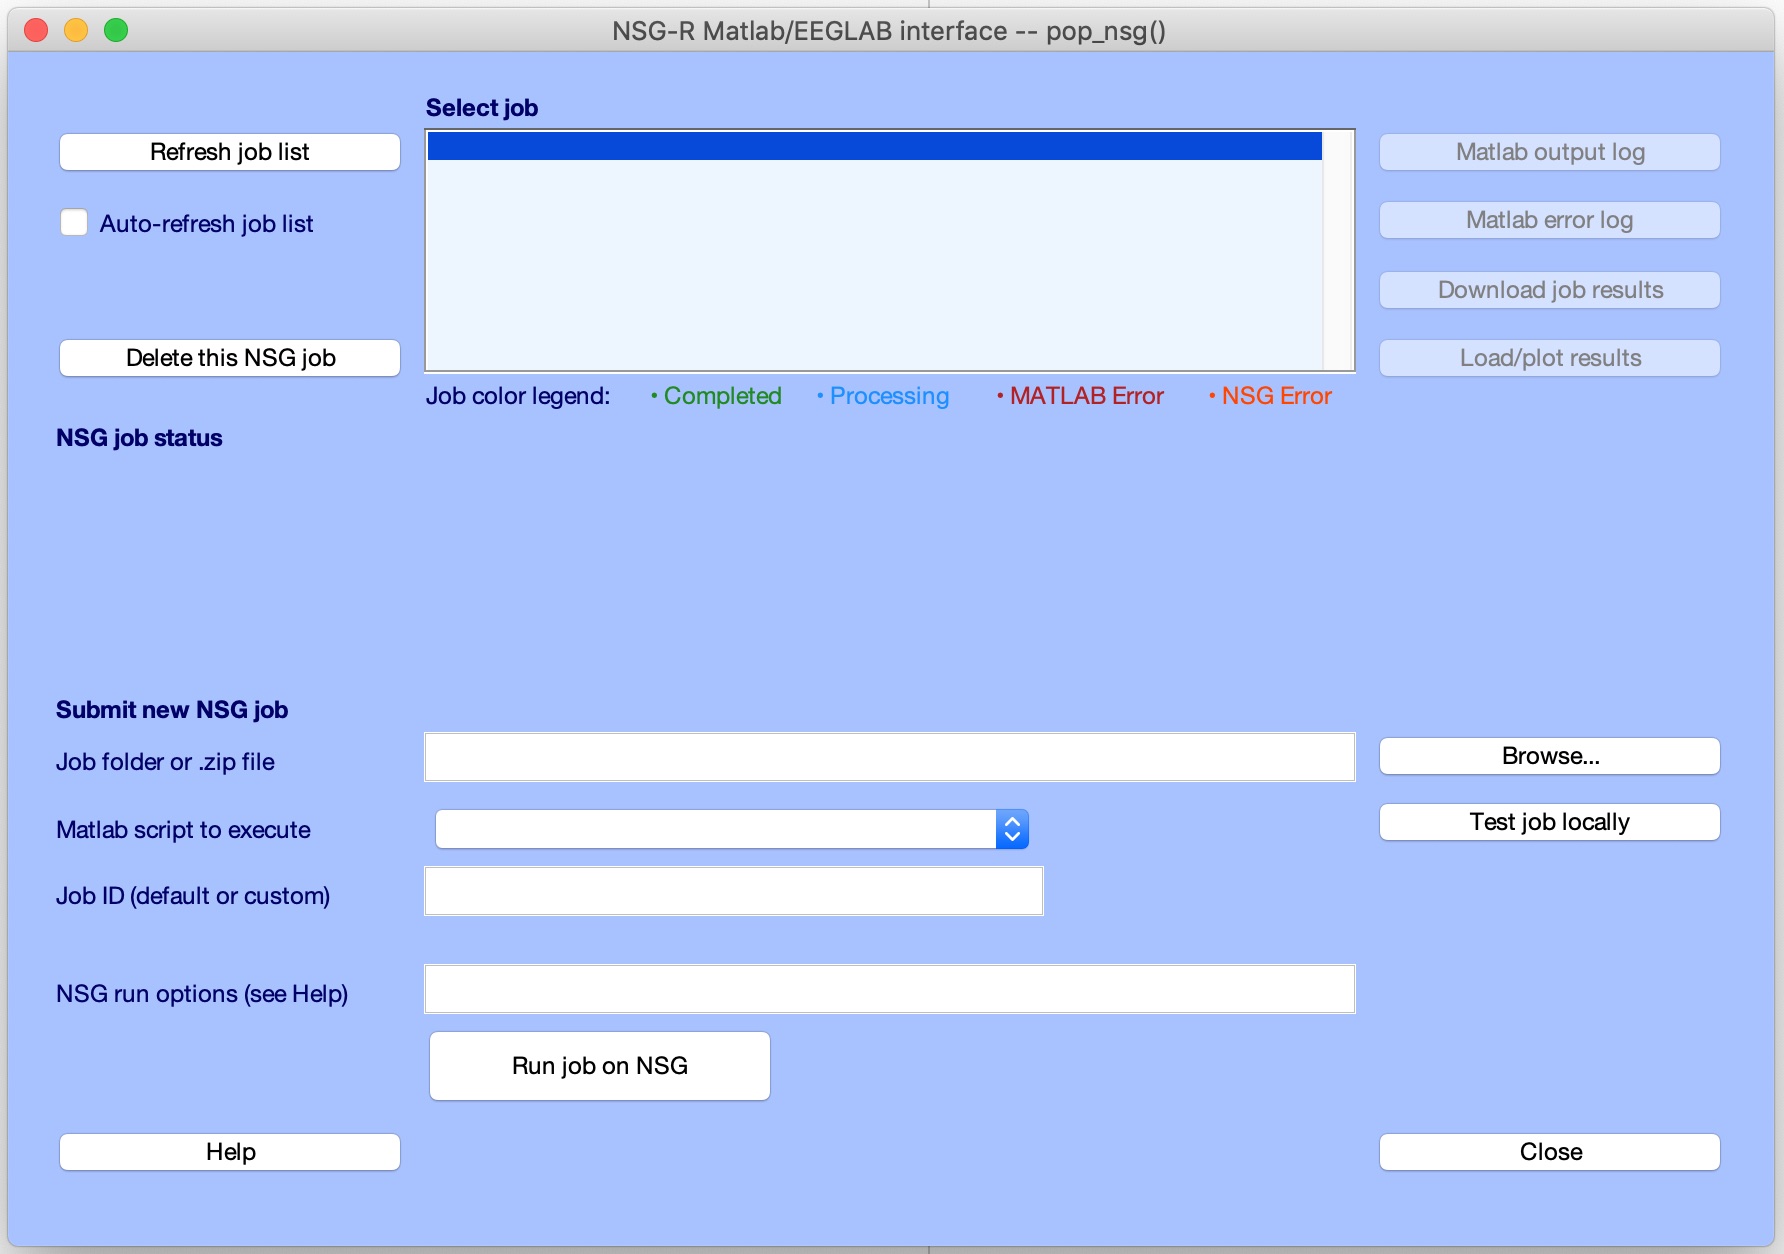Select the highlighted row in job list
This screenshot has width=1784, height=1254.
pos(875,146)
